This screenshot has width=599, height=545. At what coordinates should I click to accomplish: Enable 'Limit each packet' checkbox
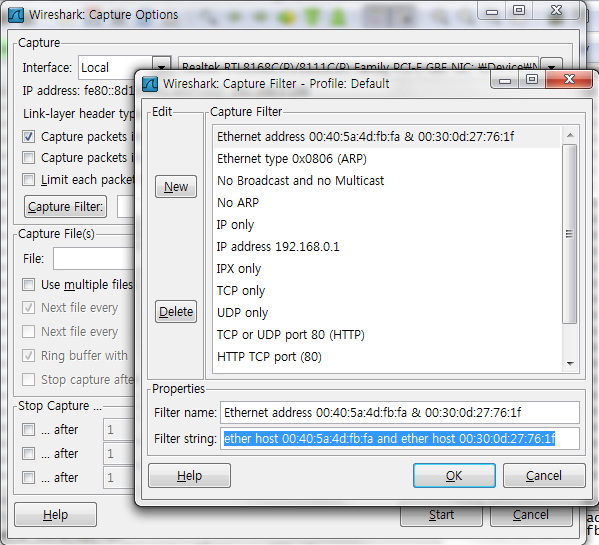[x=29, y=180]
